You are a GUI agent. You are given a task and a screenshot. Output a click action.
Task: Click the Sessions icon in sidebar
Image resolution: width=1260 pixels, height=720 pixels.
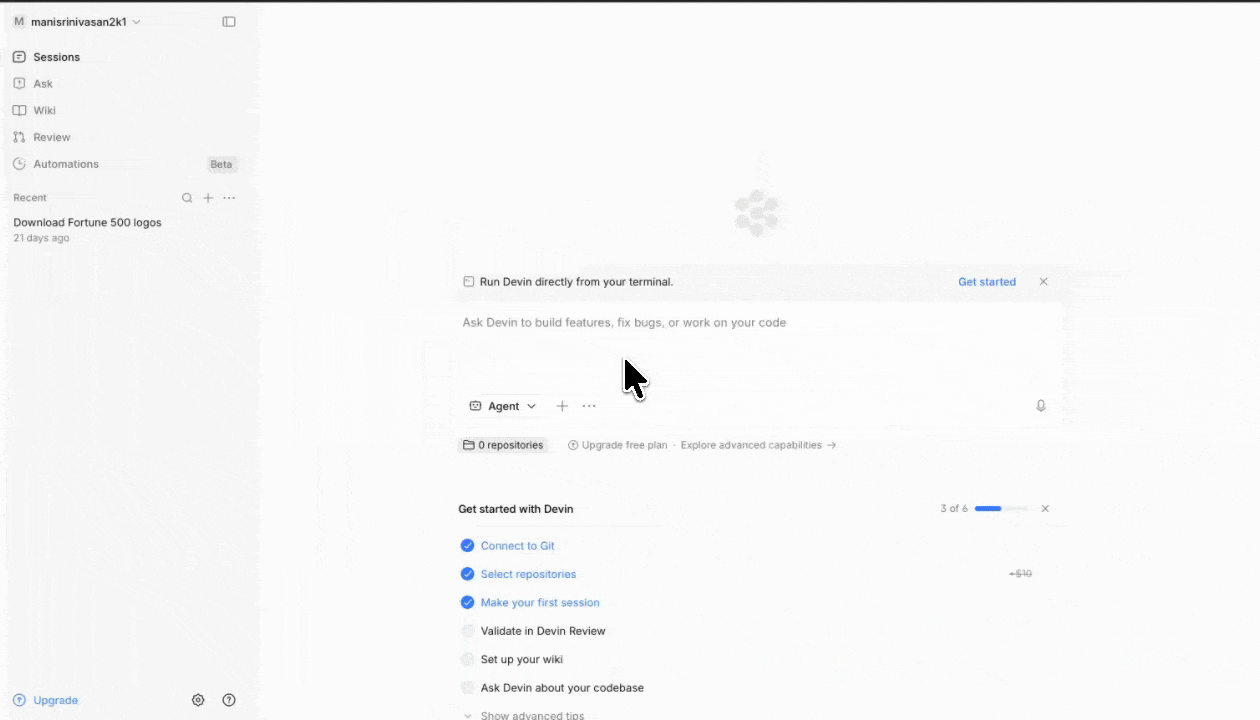pyautogui.click(x=19, y=57)
